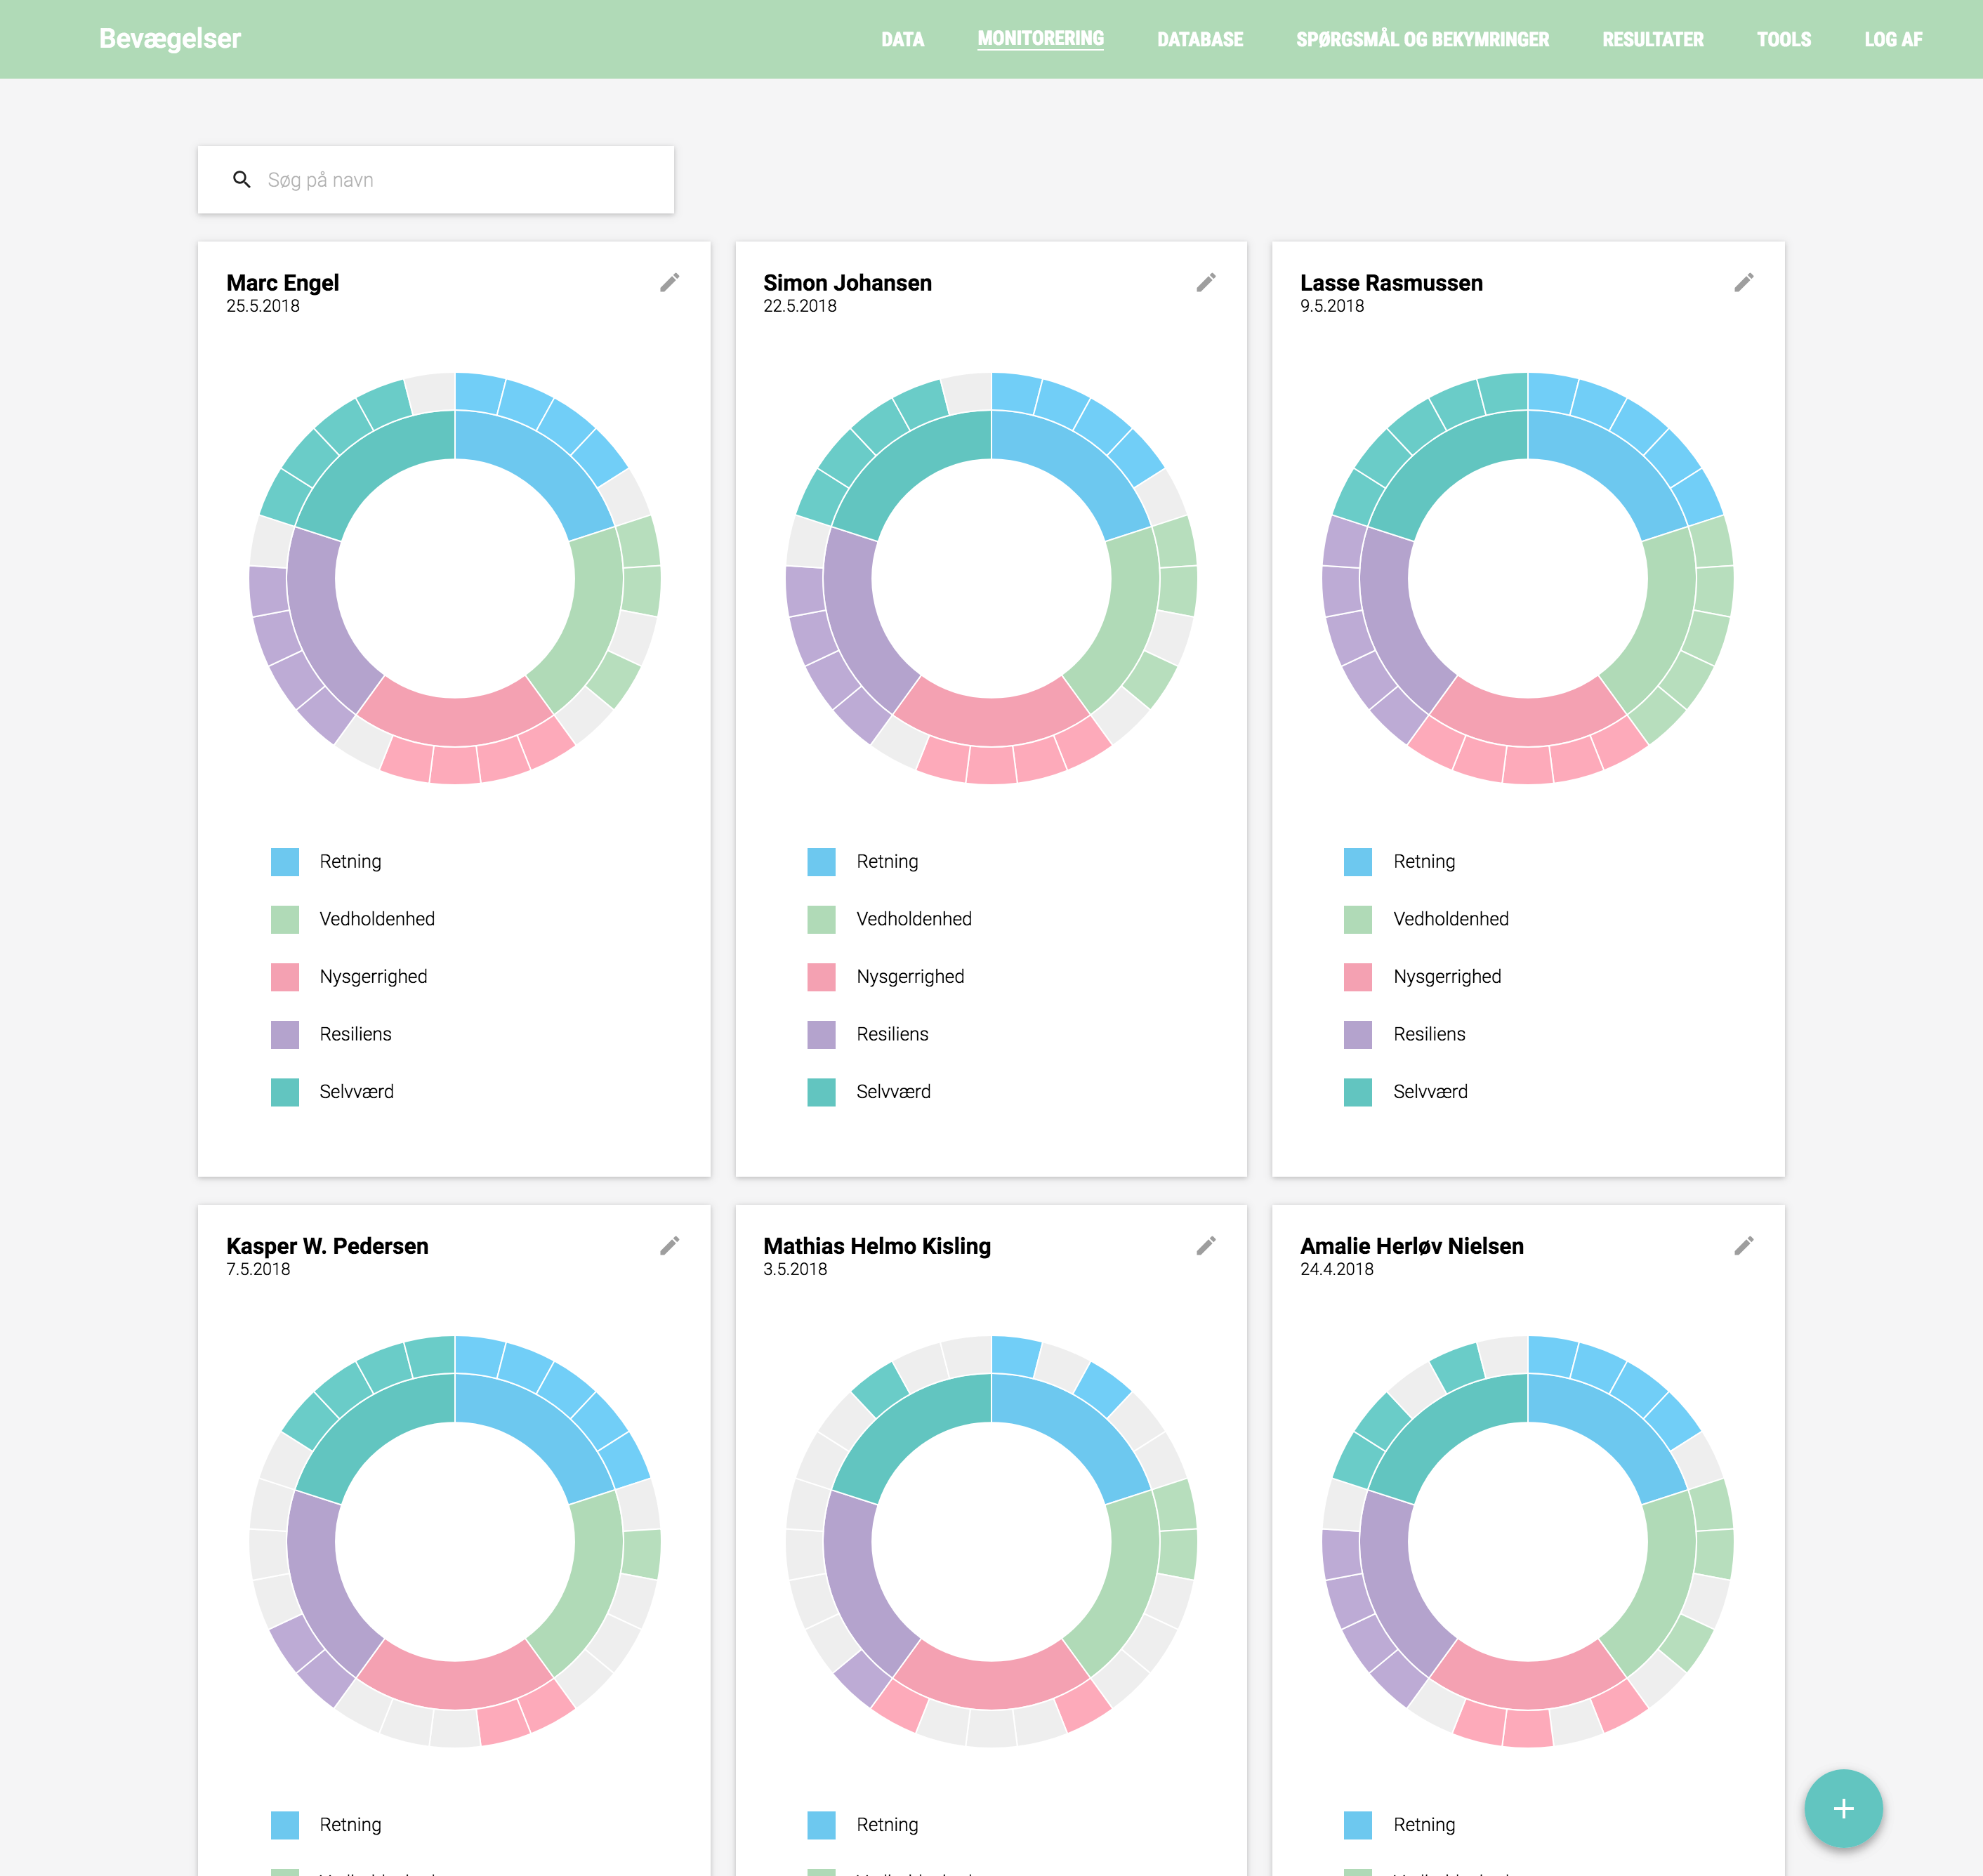The image size is (1983, 1876).
Task: Click the search magnifier icon
Action: coord(243,179)
